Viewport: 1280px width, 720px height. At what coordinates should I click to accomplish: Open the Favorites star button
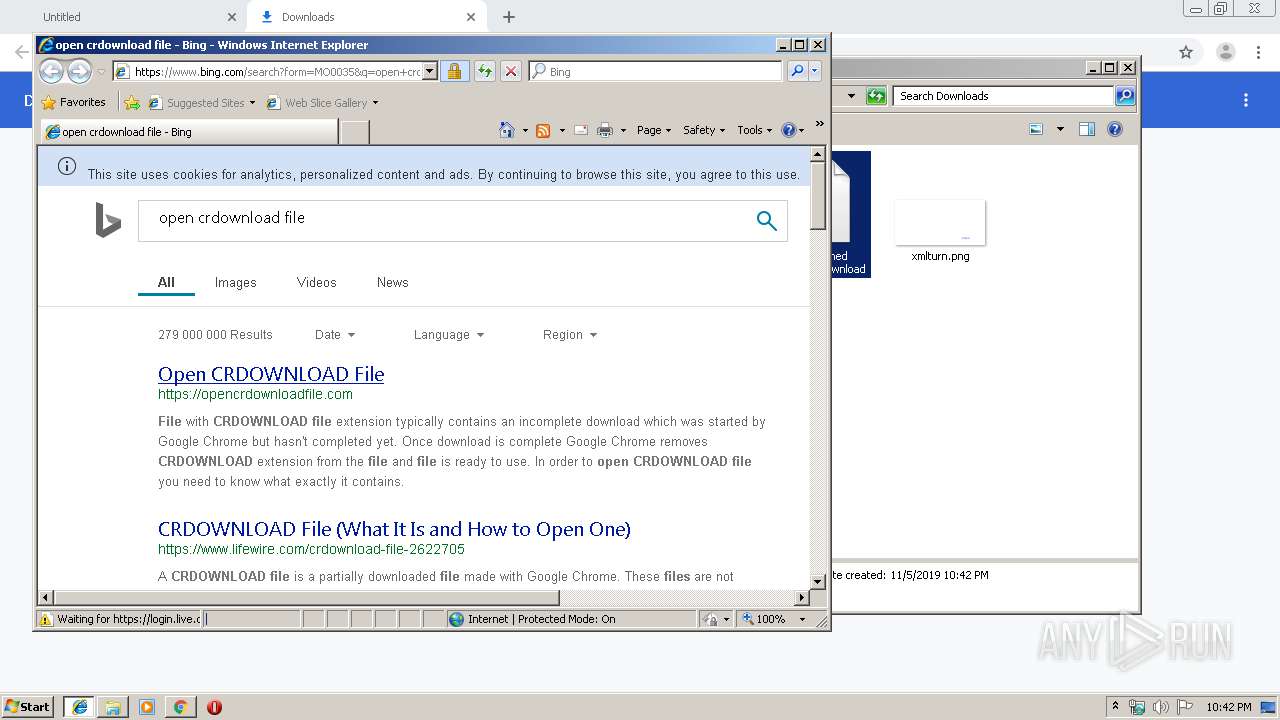73,102
